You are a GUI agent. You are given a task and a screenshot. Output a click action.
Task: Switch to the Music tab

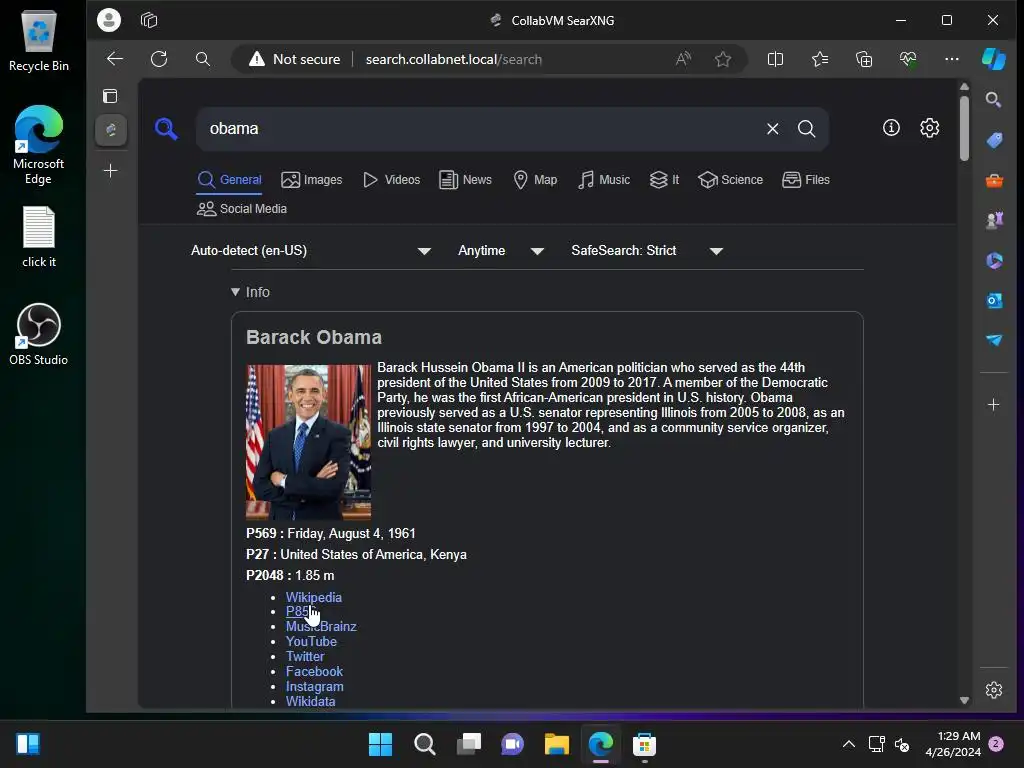click(603, 180)
